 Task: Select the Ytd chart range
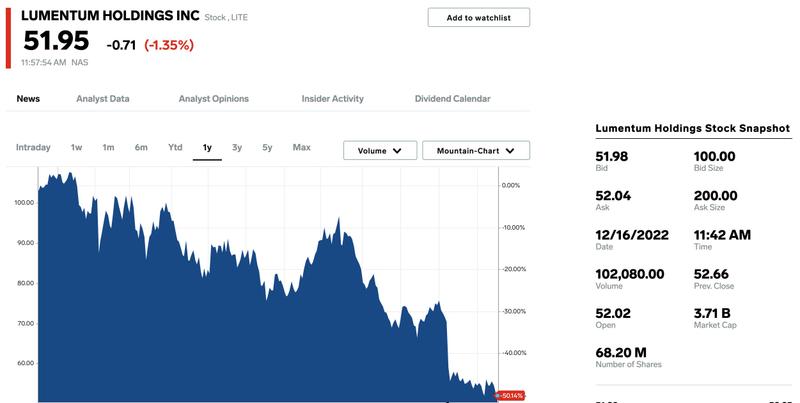coord(175,147)
